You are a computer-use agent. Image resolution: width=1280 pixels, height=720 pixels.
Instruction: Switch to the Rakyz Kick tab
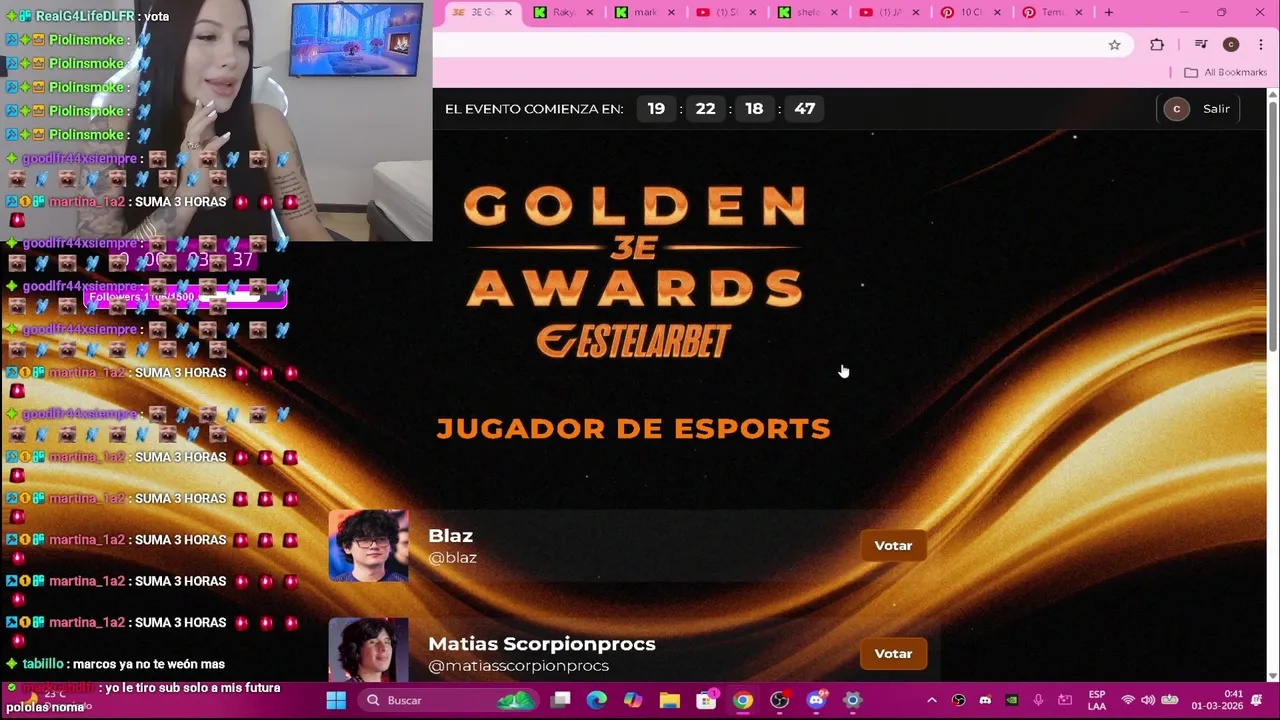coord(563,12)
